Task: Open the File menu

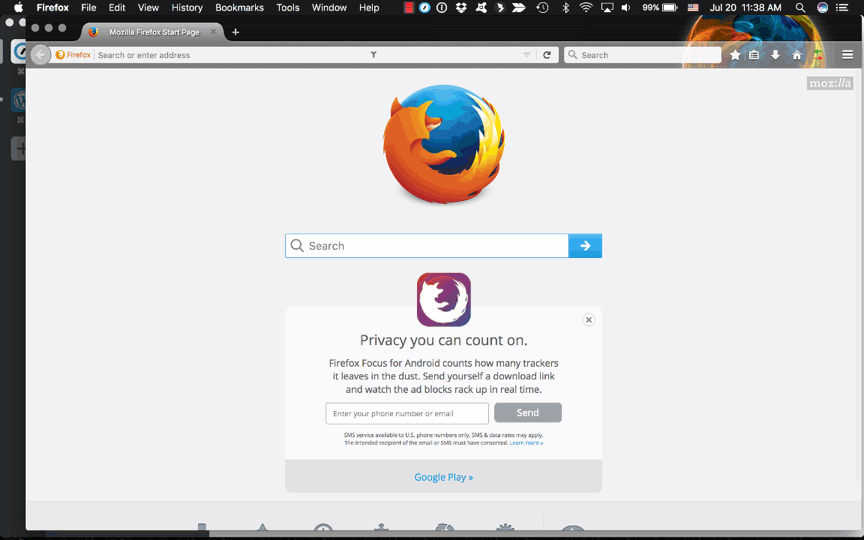Action: click(x=89, y=8)
